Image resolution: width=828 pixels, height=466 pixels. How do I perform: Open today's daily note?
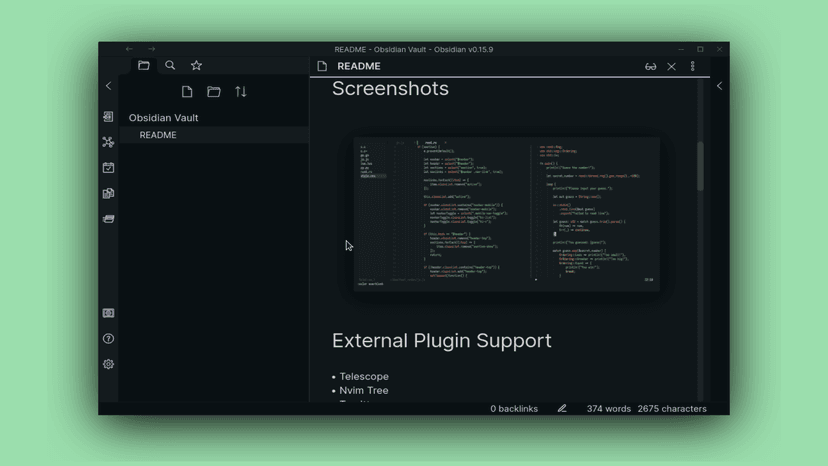click(108, 167)
